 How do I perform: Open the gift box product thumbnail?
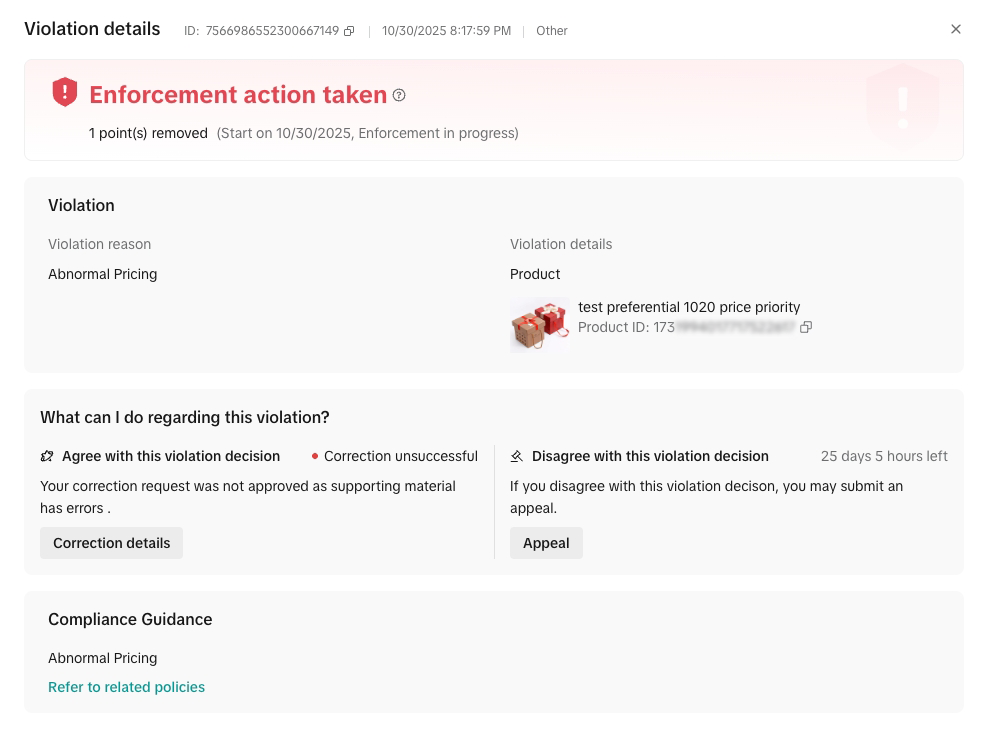(540, 325)
